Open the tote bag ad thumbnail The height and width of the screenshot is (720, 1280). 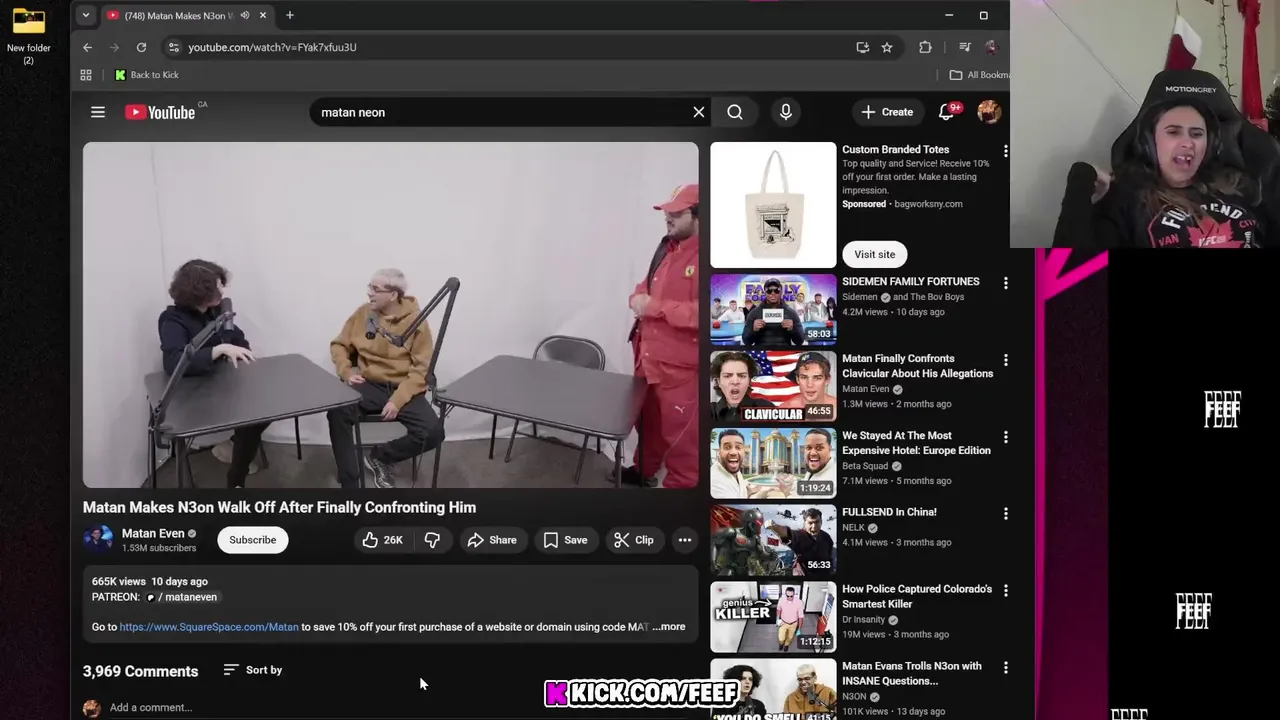tap(773, 205)
